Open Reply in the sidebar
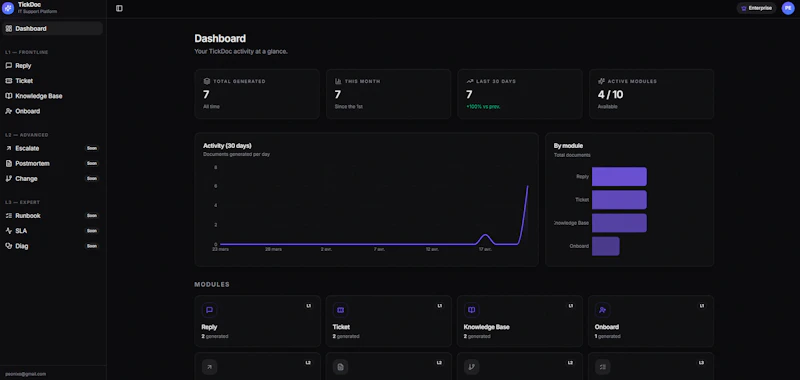Image resolution: width=800 pixels, height=380 pixels. (x=53, y=66)
